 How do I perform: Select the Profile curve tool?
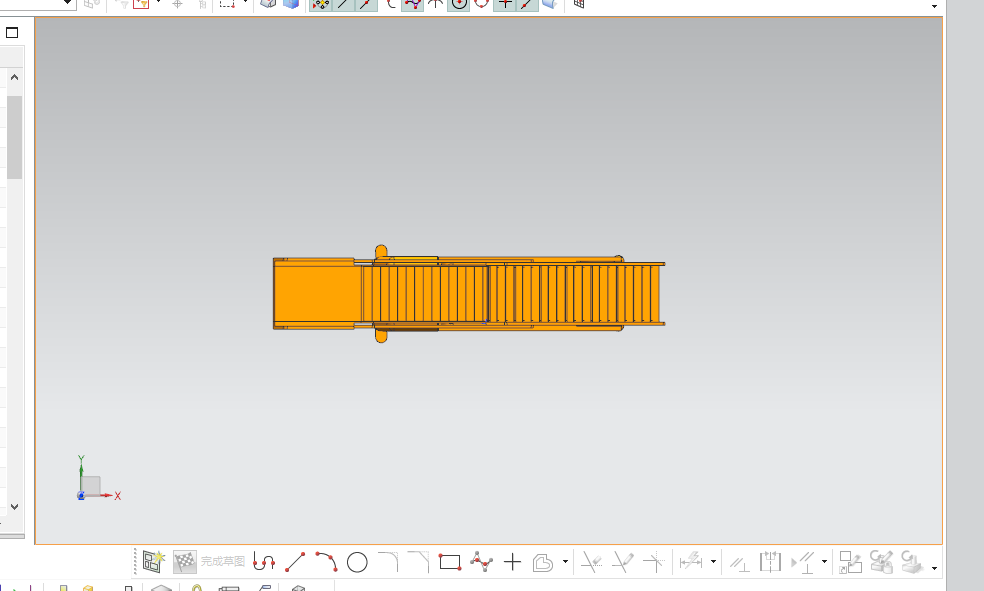coord(264,562)
